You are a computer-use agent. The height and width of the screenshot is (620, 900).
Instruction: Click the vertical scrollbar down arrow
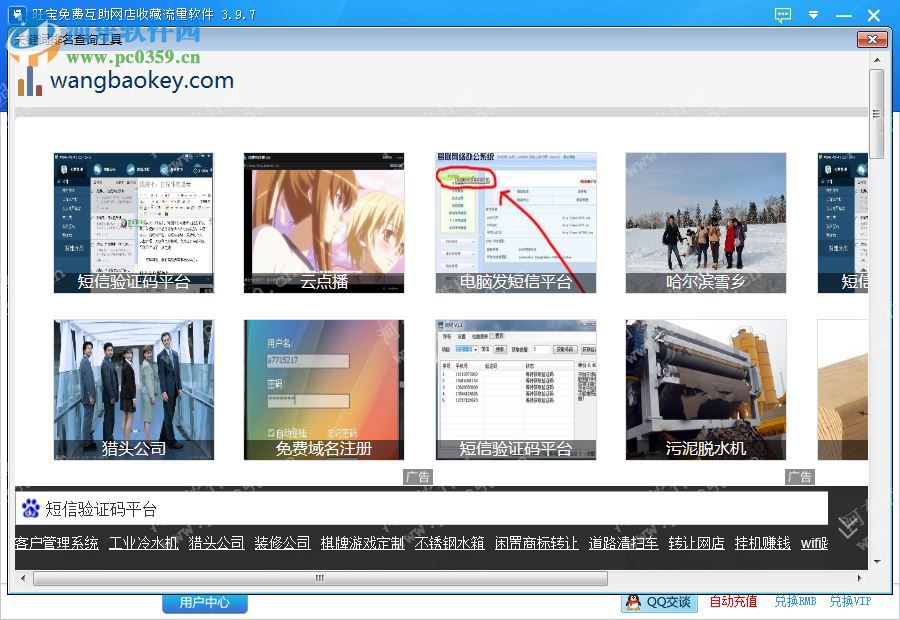coord(876,562)
